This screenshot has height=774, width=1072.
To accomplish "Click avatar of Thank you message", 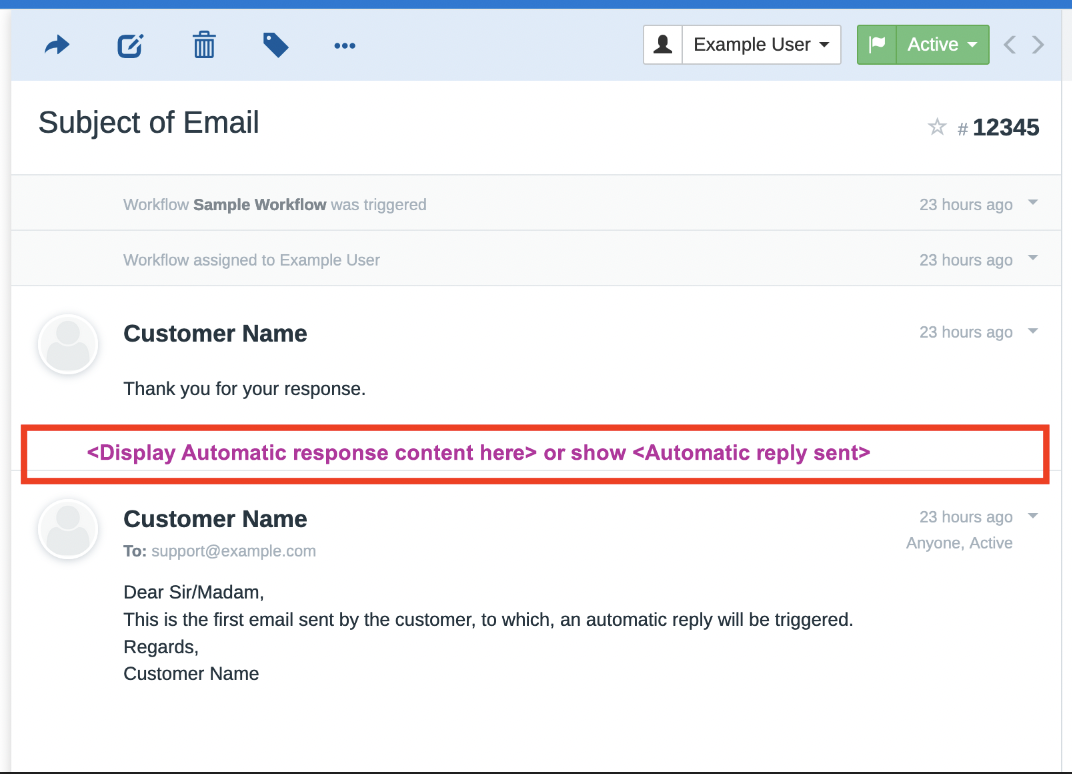I will click(68, 344).
